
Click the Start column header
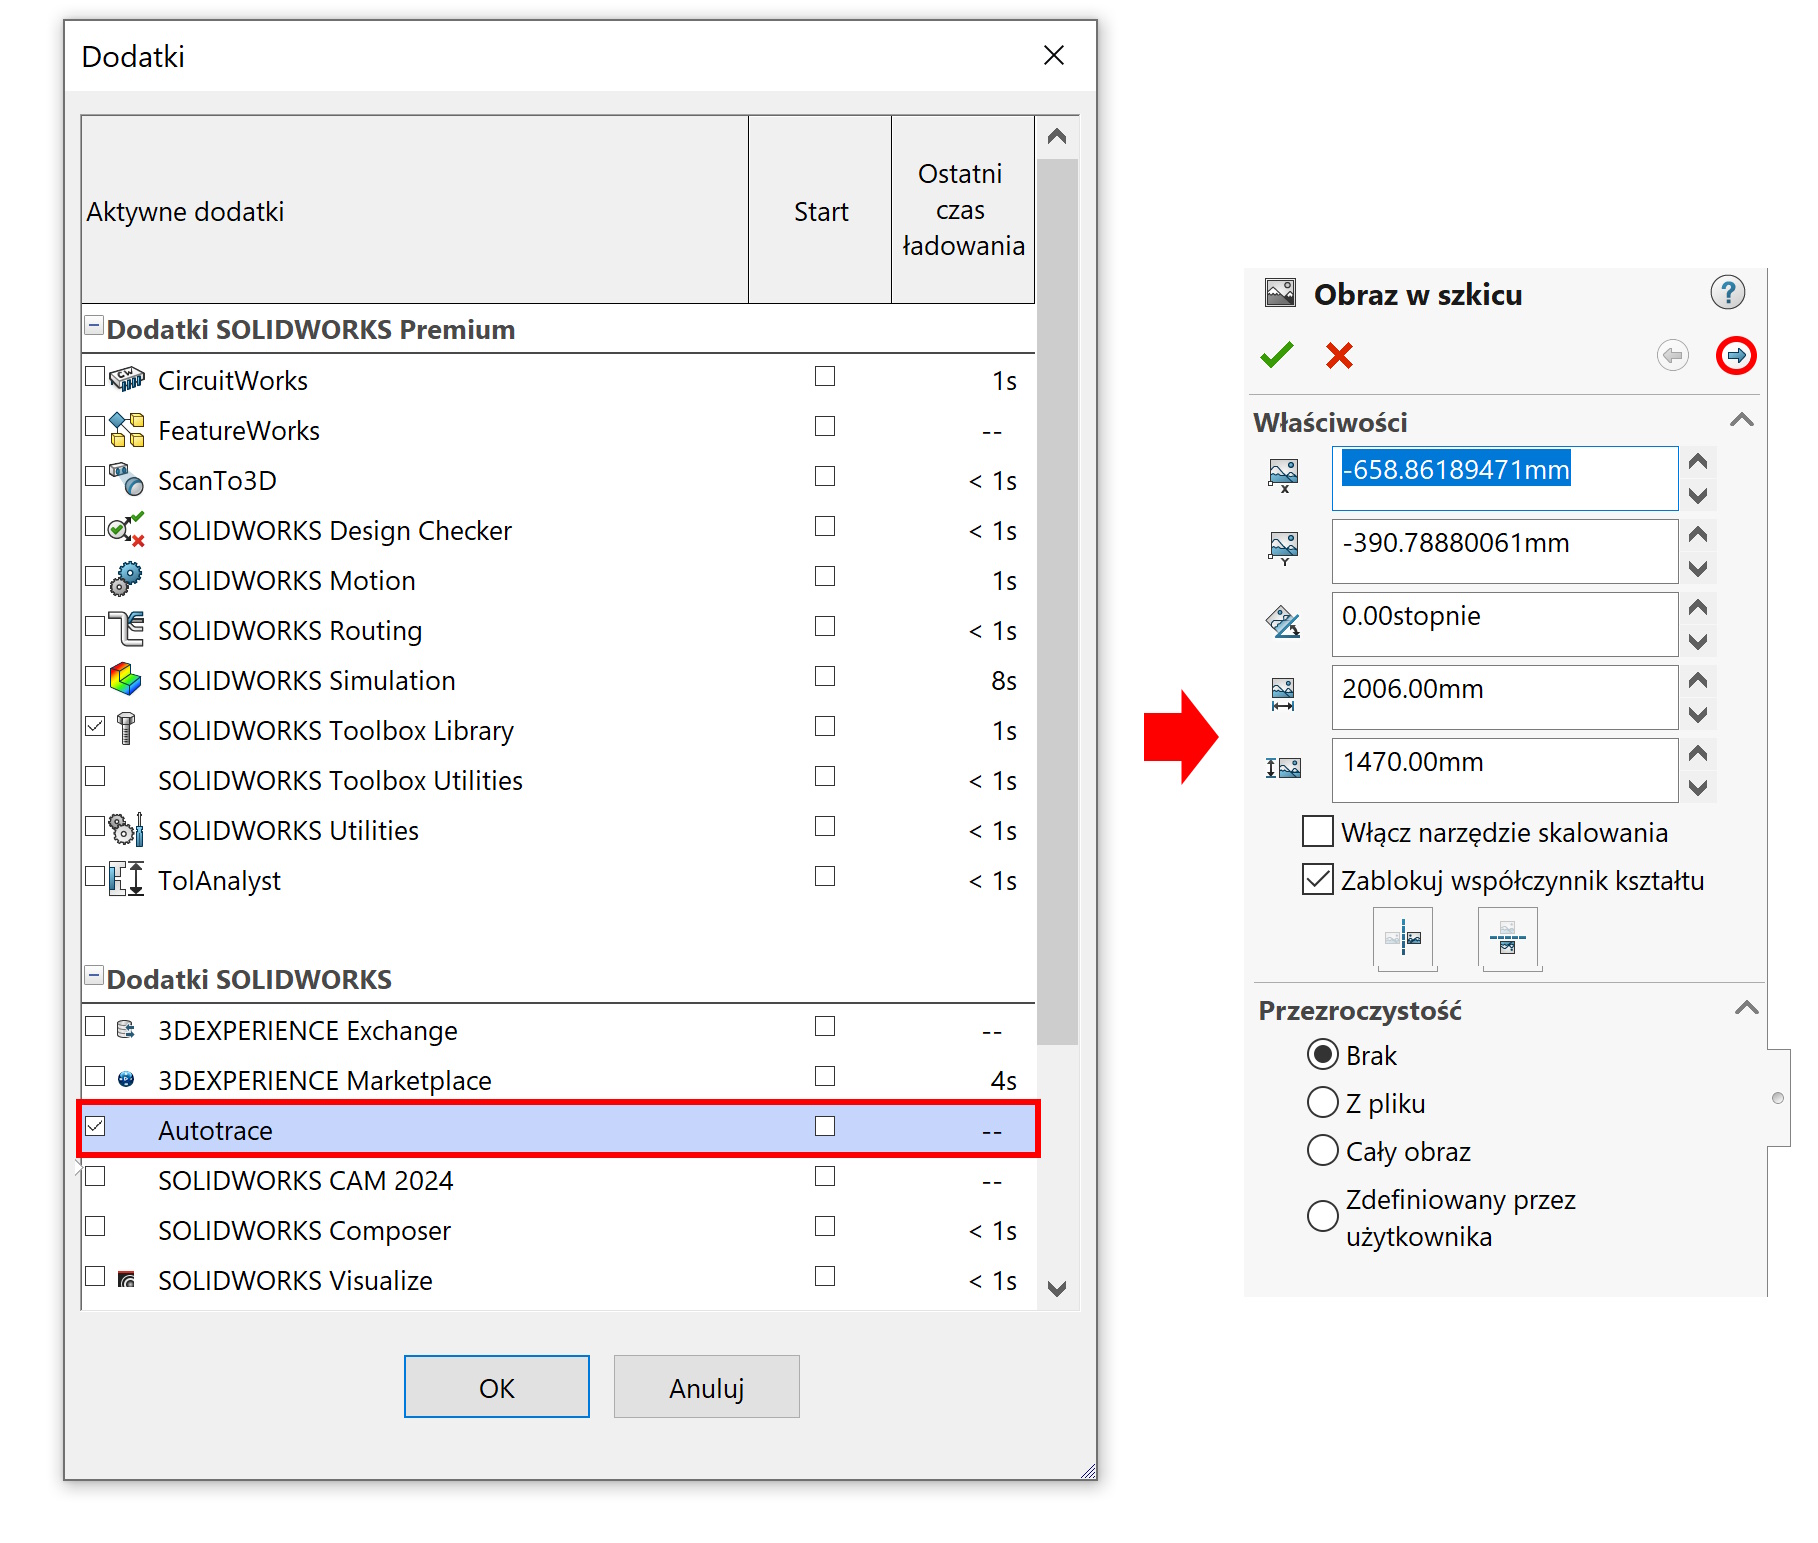pos(820,210)
